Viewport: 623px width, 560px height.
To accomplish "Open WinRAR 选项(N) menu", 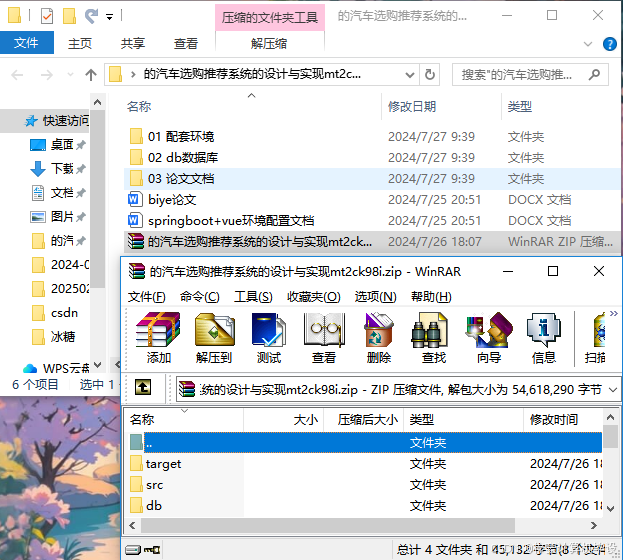I will pyautogui.click(x=375, y=296).
